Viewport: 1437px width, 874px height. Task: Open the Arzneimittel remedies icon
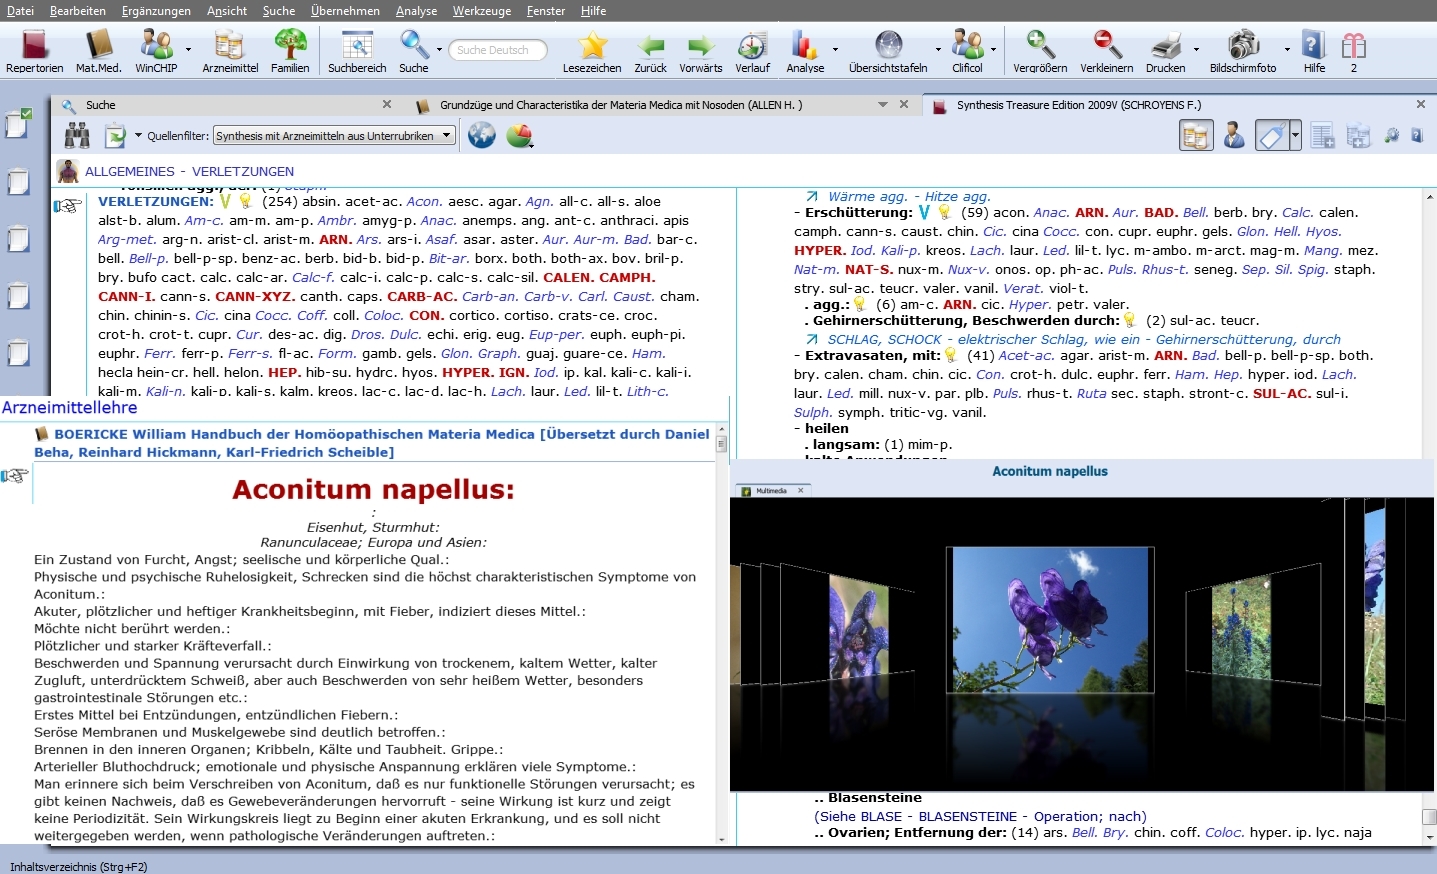click(x=230, y=51)
